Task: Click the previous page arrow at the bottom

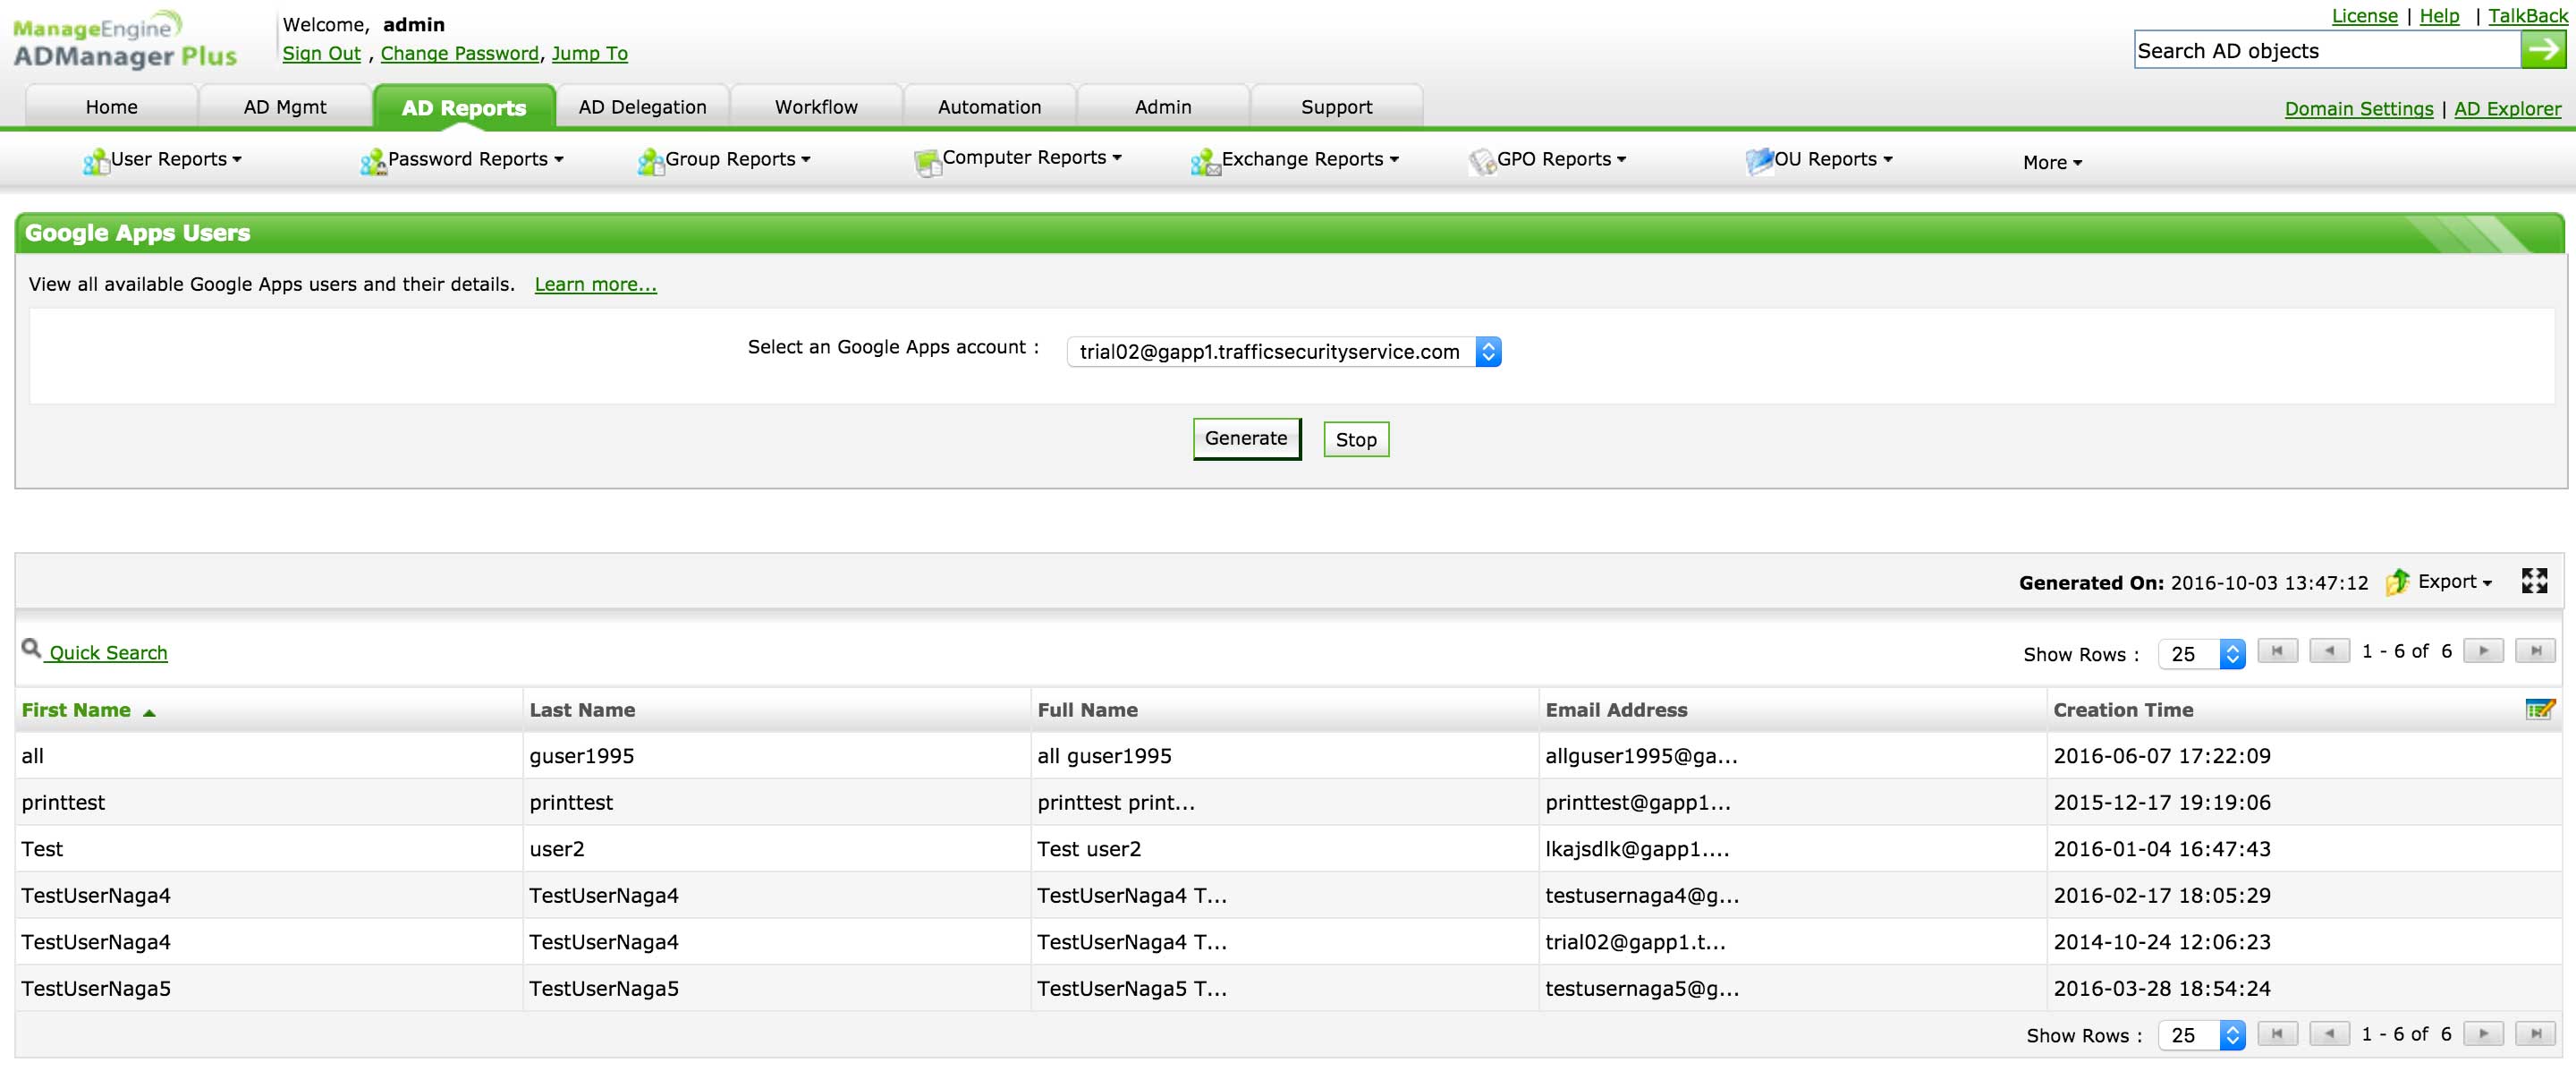Action: pos(2329,1033)
